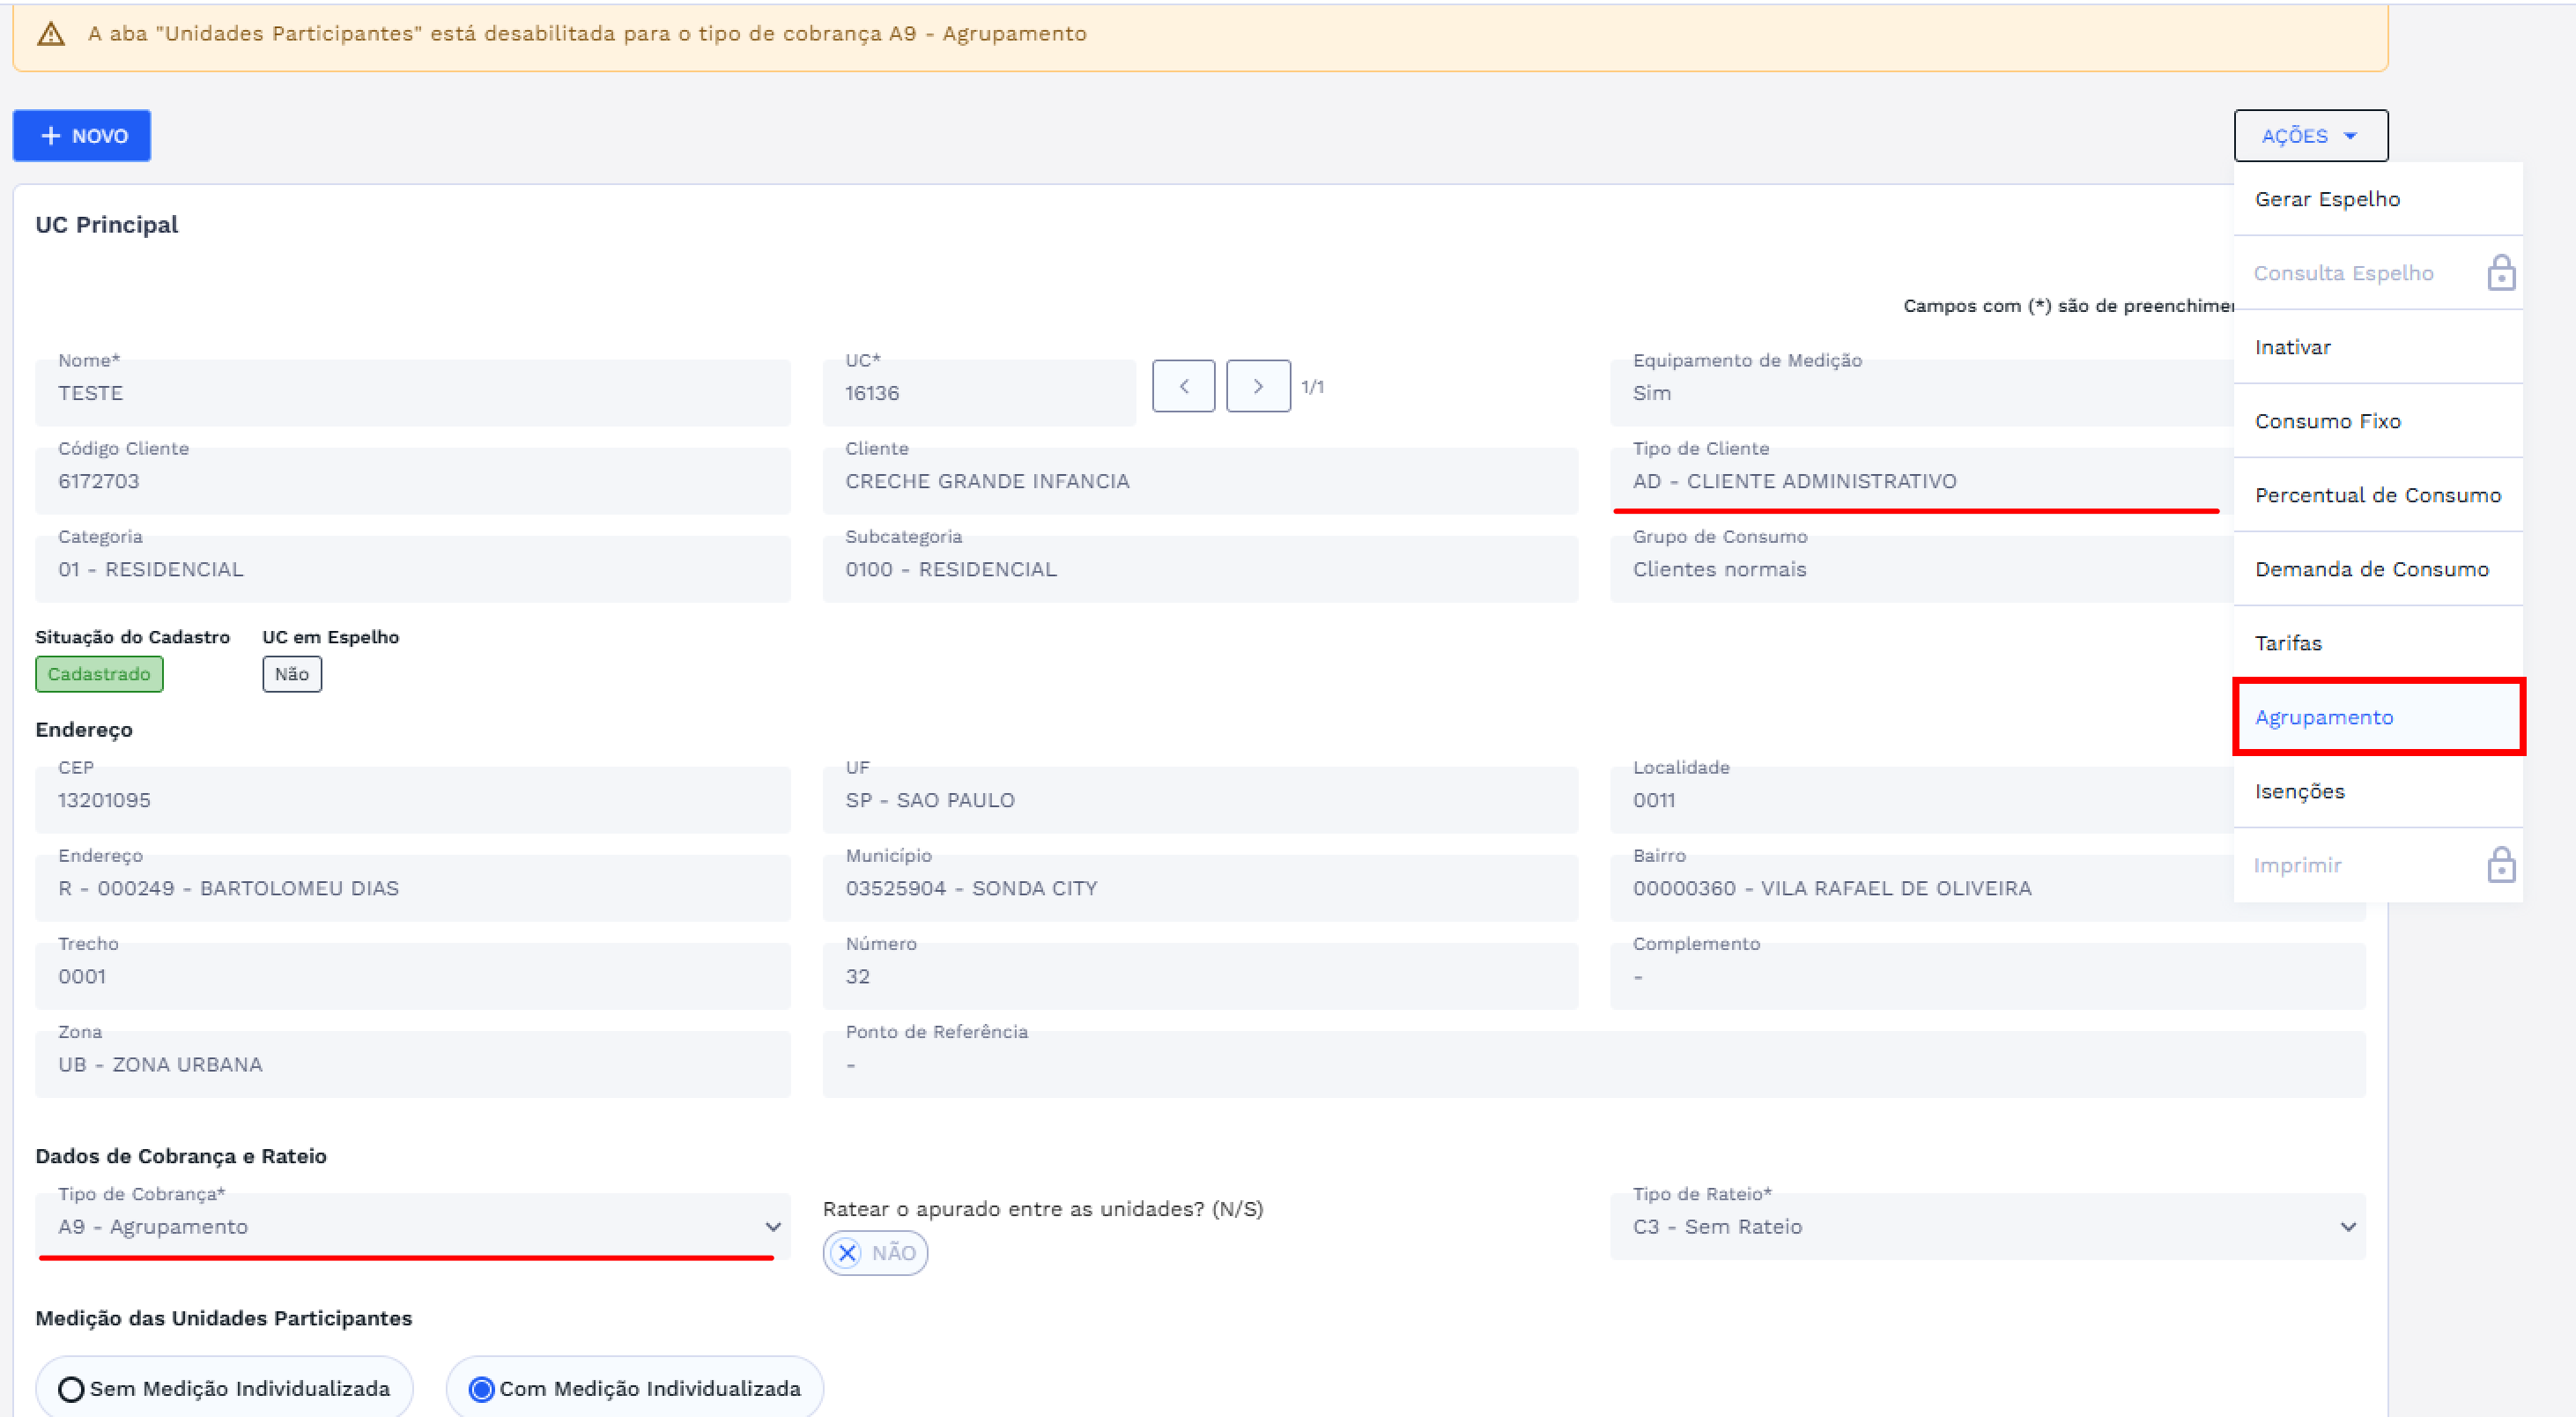Click the UC field showing 16136
Screen dimensions: 2576x1417
pyautogui.click(x=978, y=393)
